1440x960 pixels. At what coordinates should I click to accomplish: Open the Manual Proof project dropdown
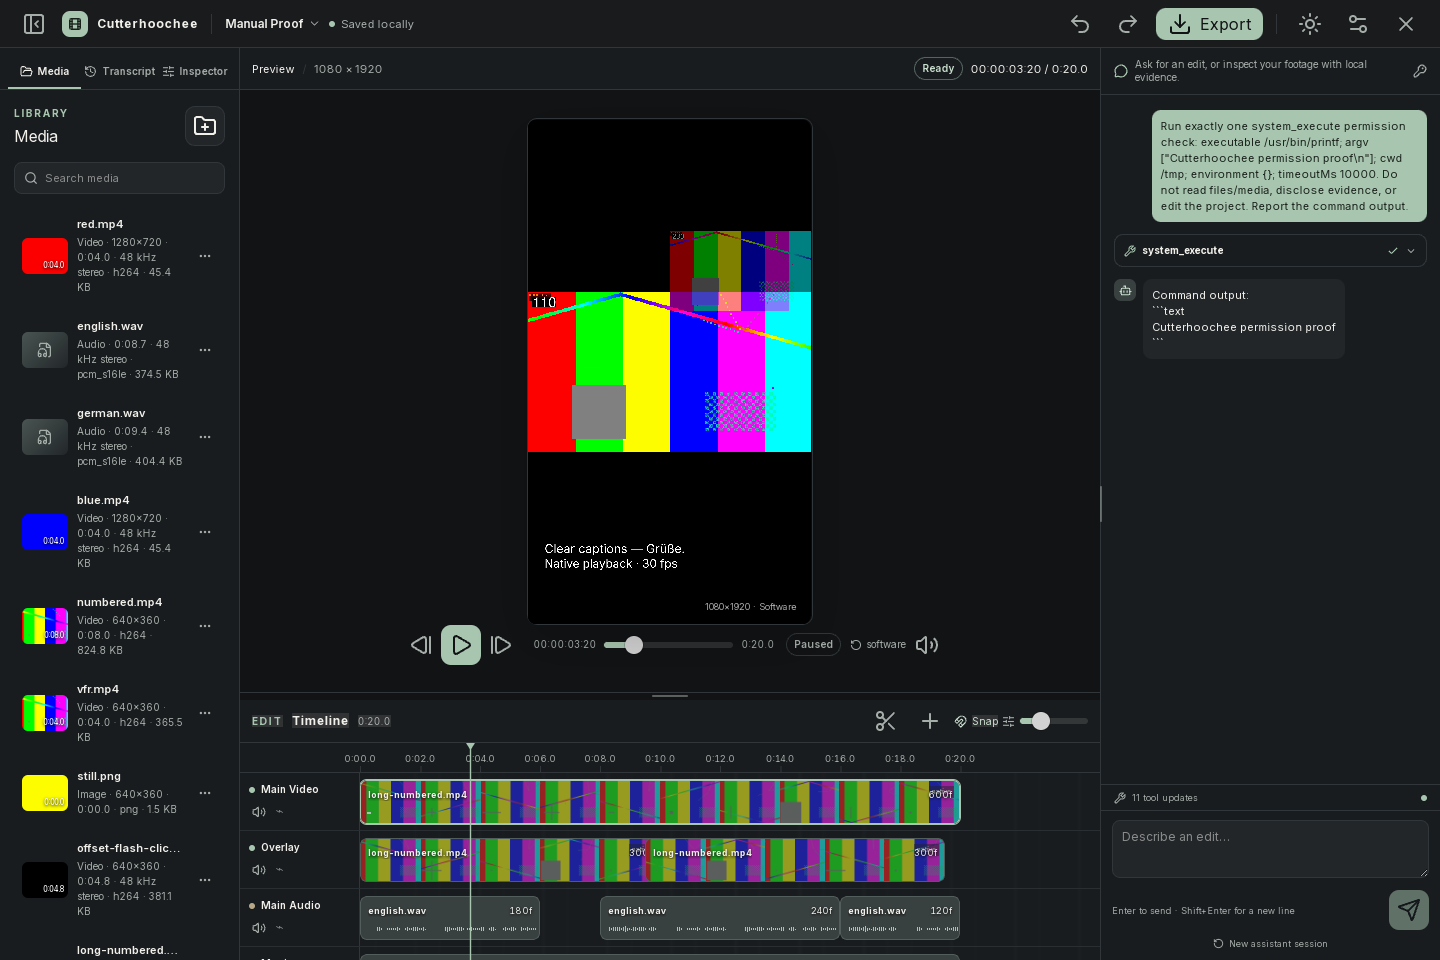[272, 24]
